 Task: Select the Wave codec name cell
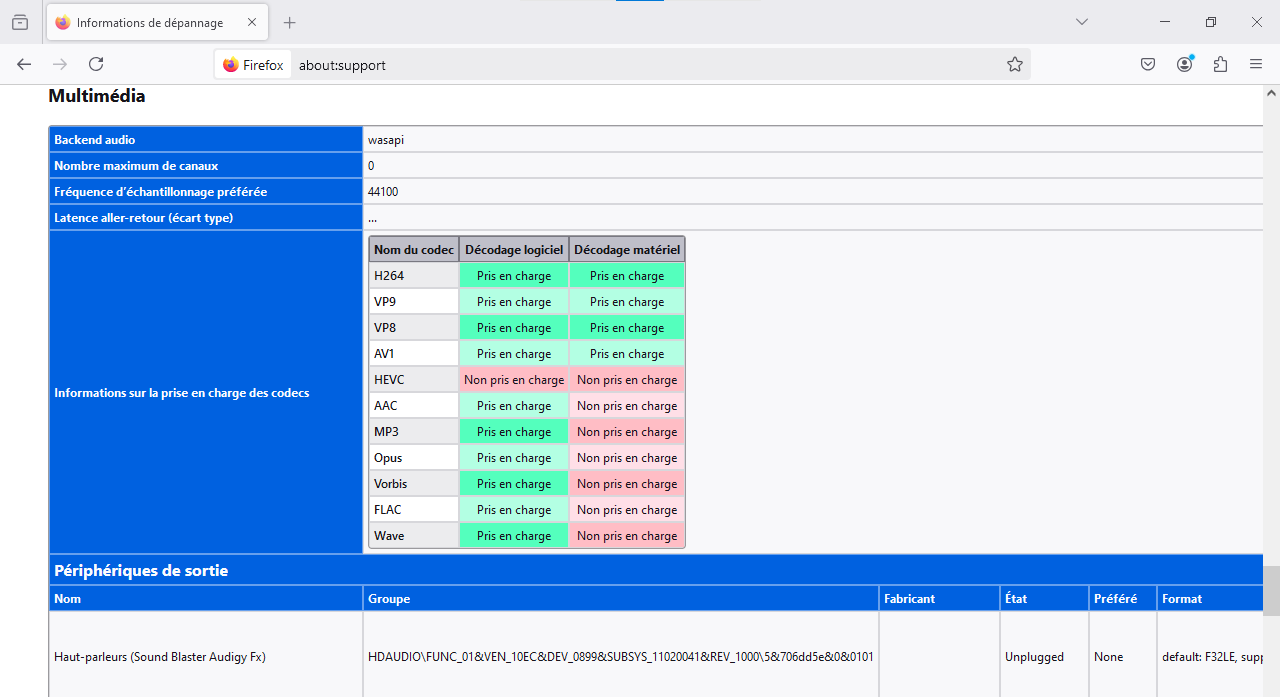click(x=414, y=536)
